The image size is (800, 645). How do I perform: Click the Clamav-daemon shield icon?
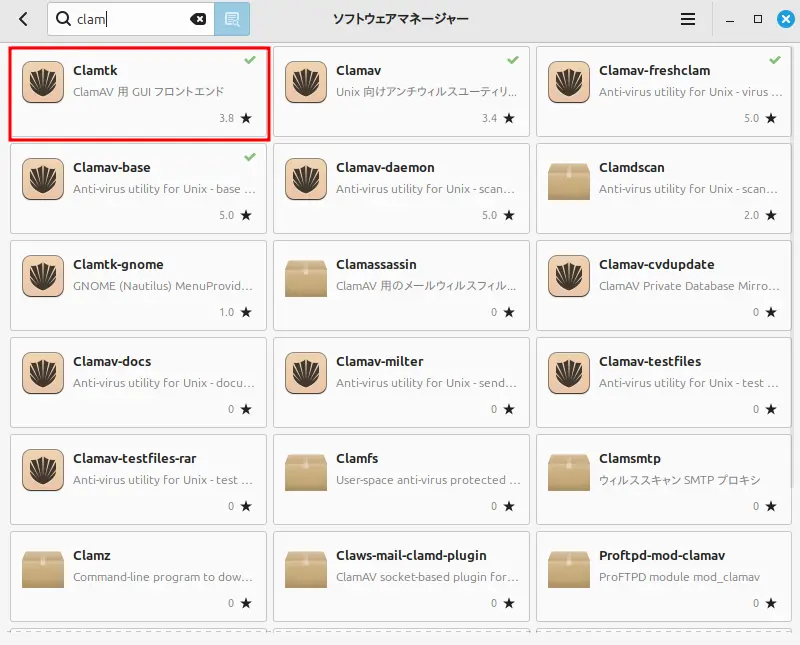[306, 179]
